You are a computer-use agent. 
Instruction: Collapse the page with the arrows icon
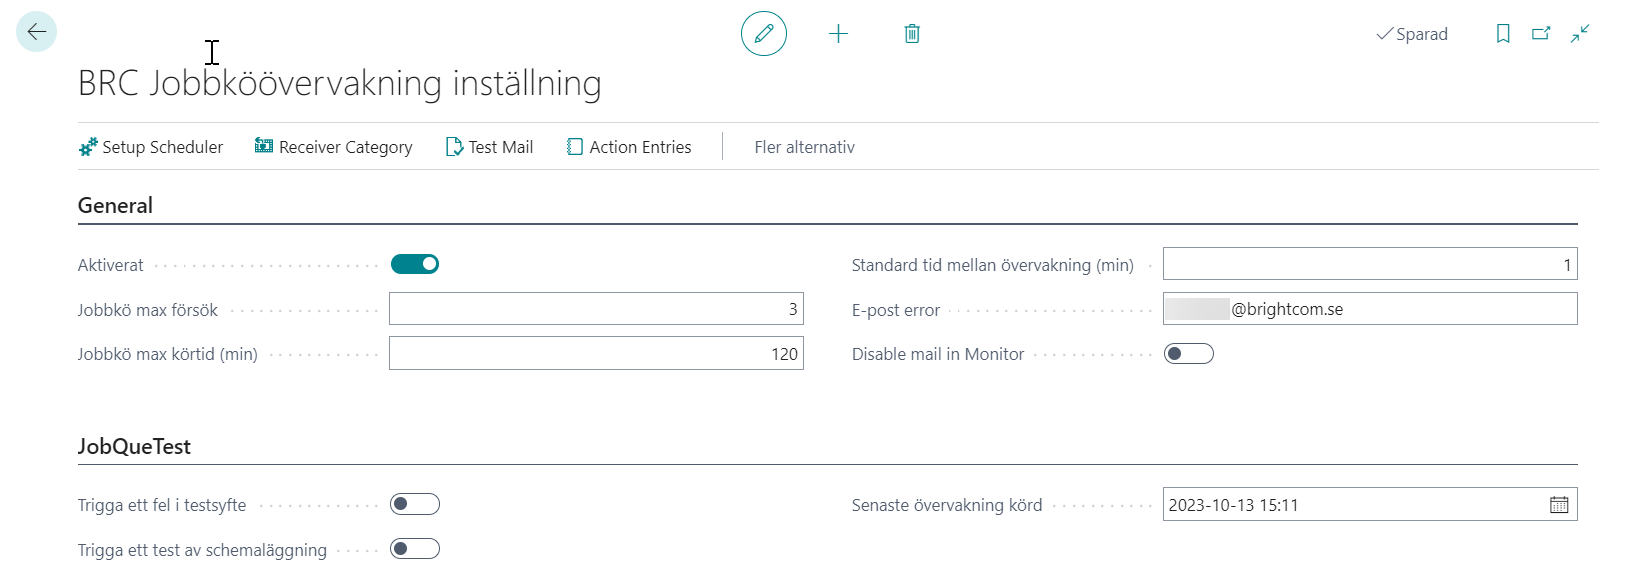coord(1580,34)
